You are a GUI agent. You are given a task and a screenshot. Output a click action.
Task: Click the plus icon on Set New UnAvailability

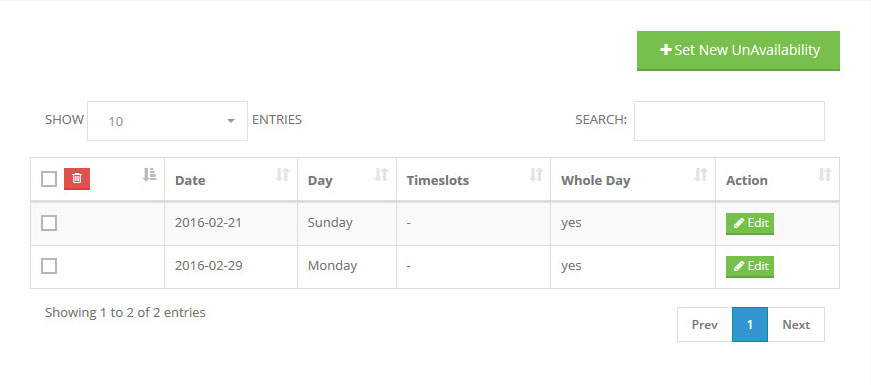point(665,50)
